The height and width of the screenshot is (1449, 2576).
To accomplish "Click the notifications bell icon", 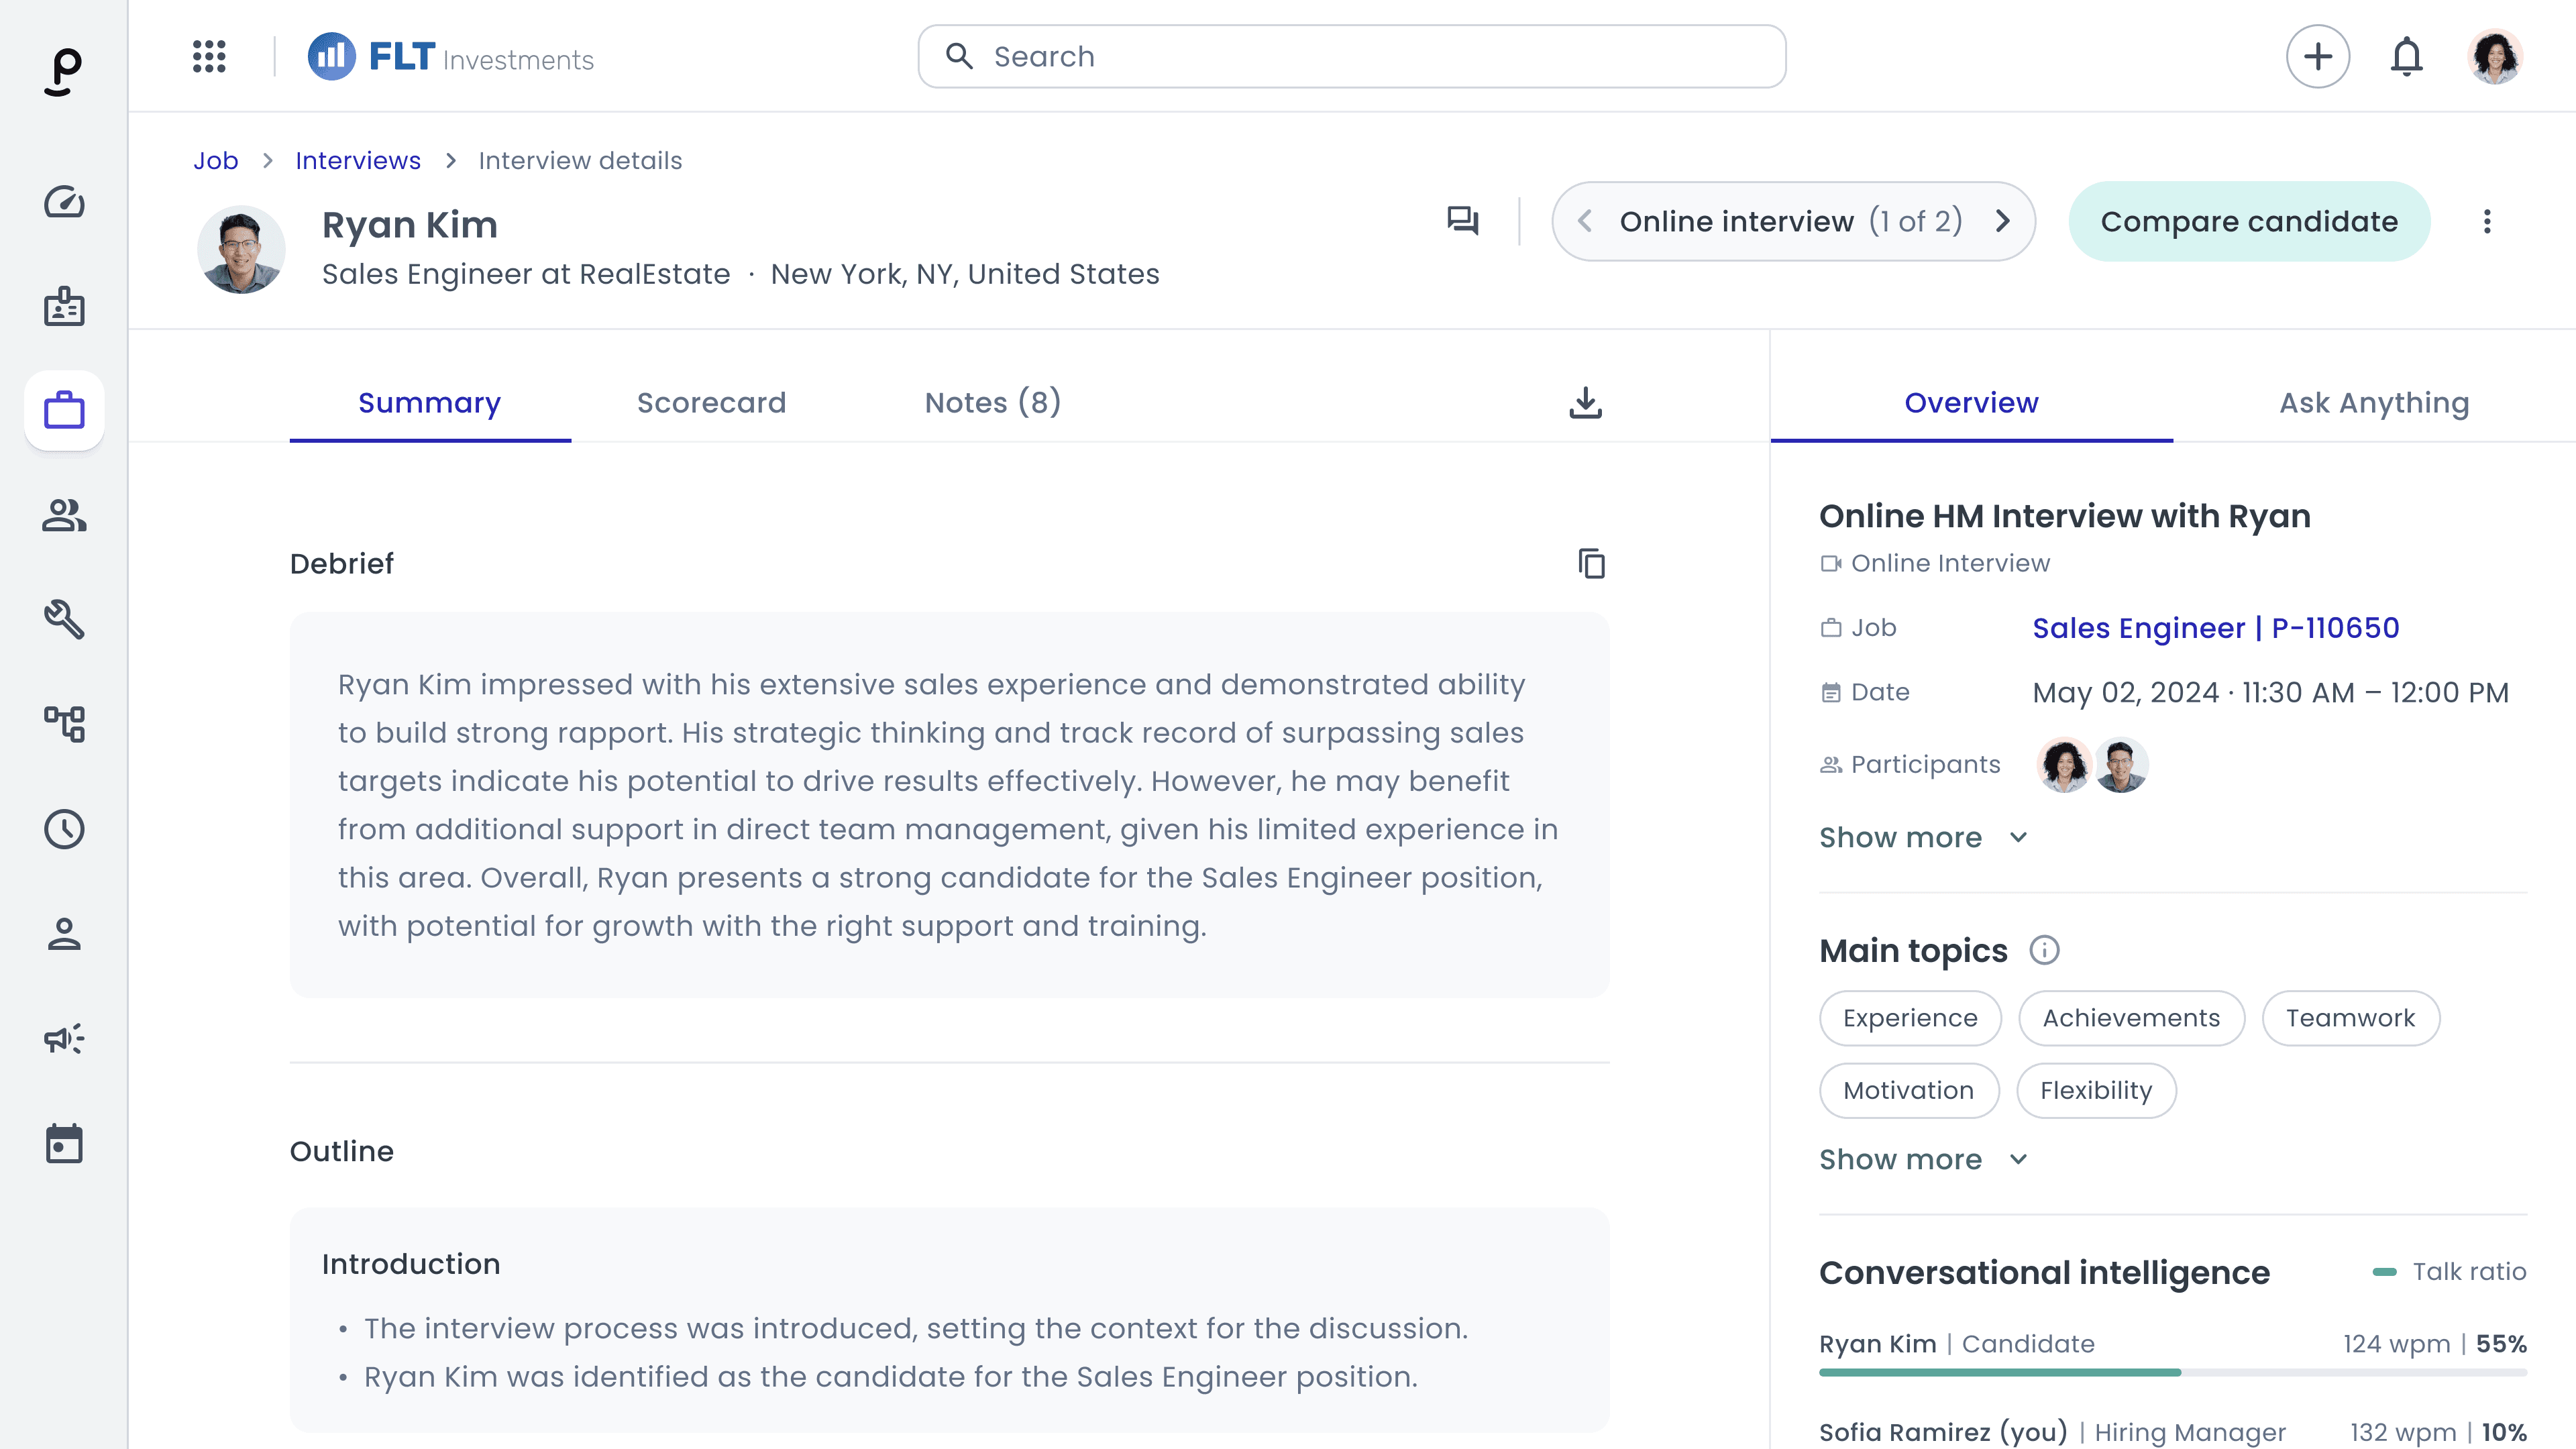I will [2406, 57].
